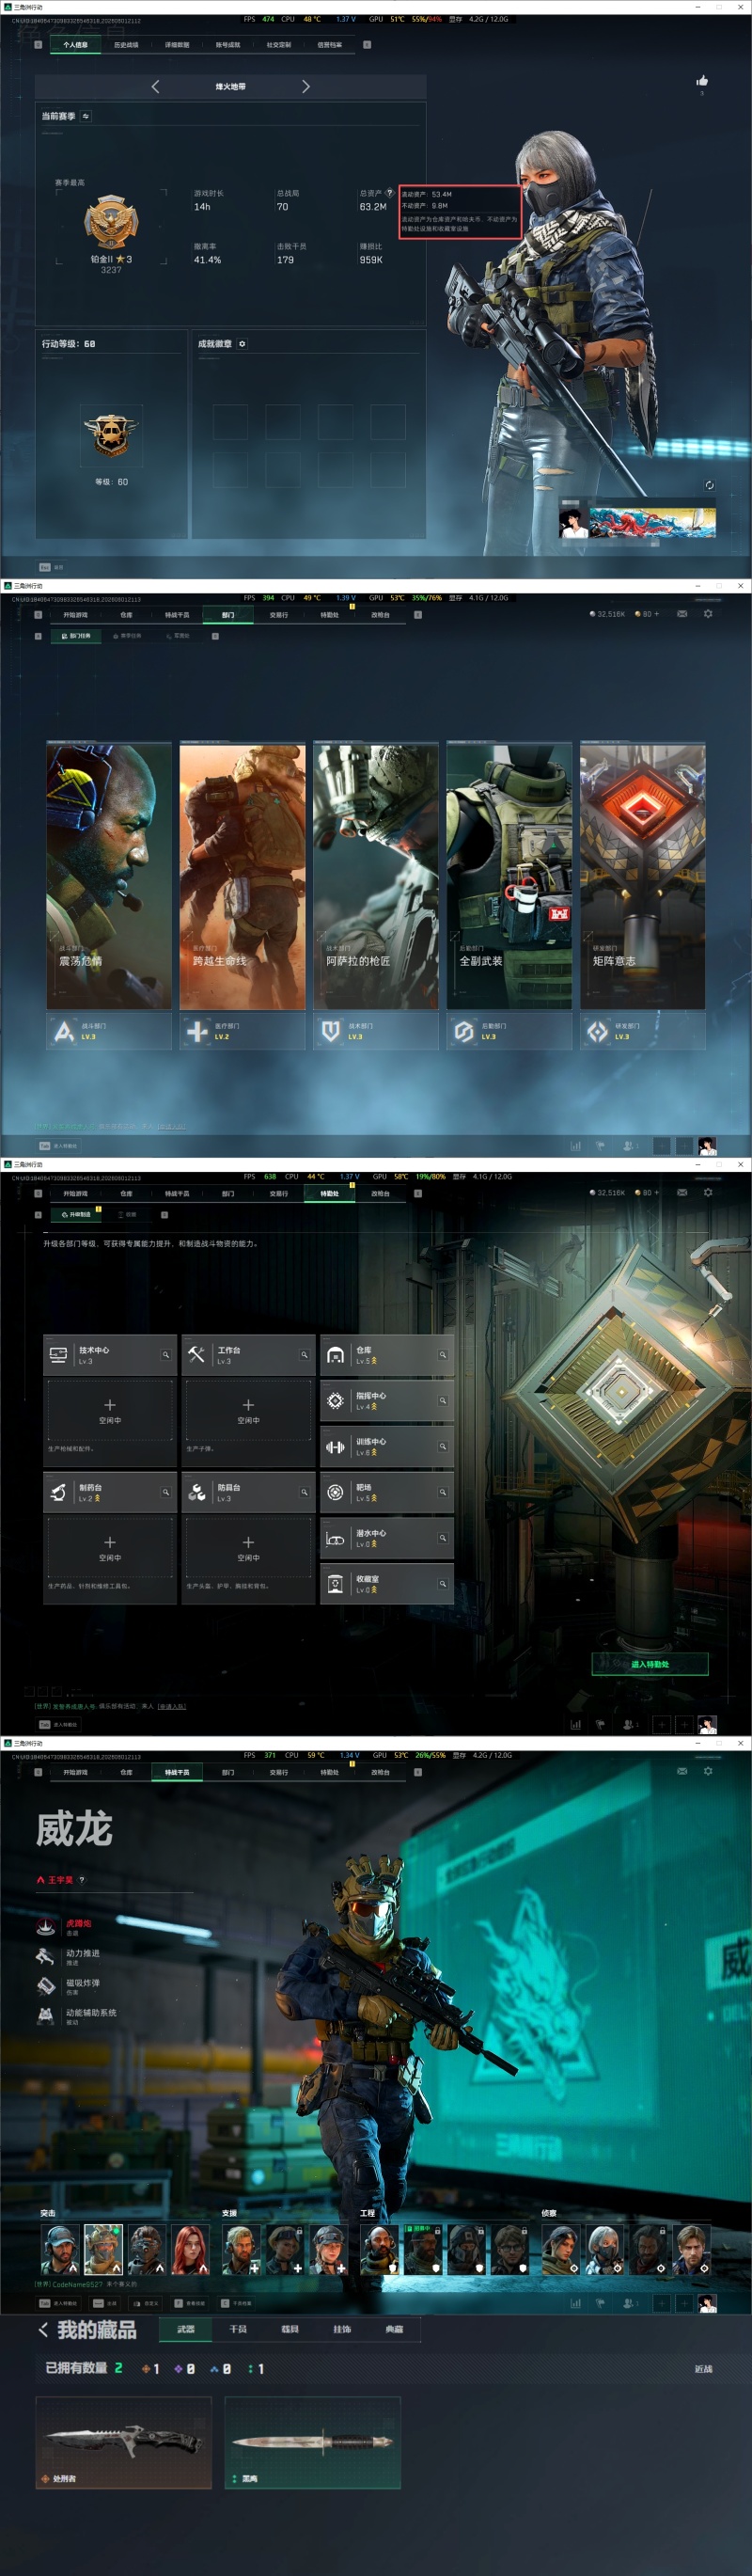Image resolution: width=752 pixels, height=2576 pixels.
Task: Open the 震荡危情 department card
Action: [109, 876]
